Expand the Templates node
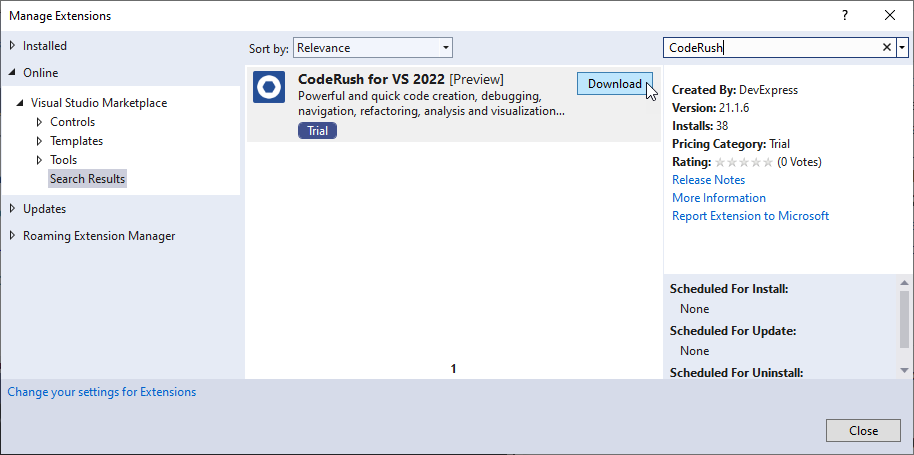This screenshot has width=914, height=455. tap(40, 141)
